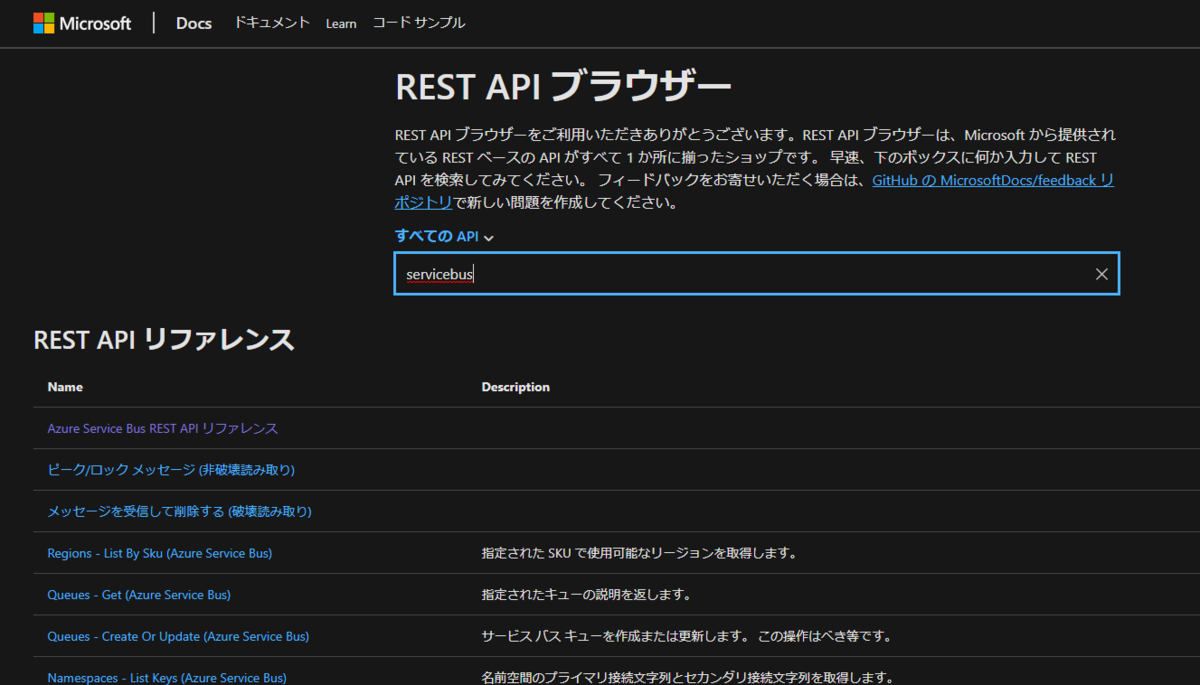Click description サービス バス キューを作成または更新します
The width and height of the screenshot is (1200, 685).
click(686, 636)
